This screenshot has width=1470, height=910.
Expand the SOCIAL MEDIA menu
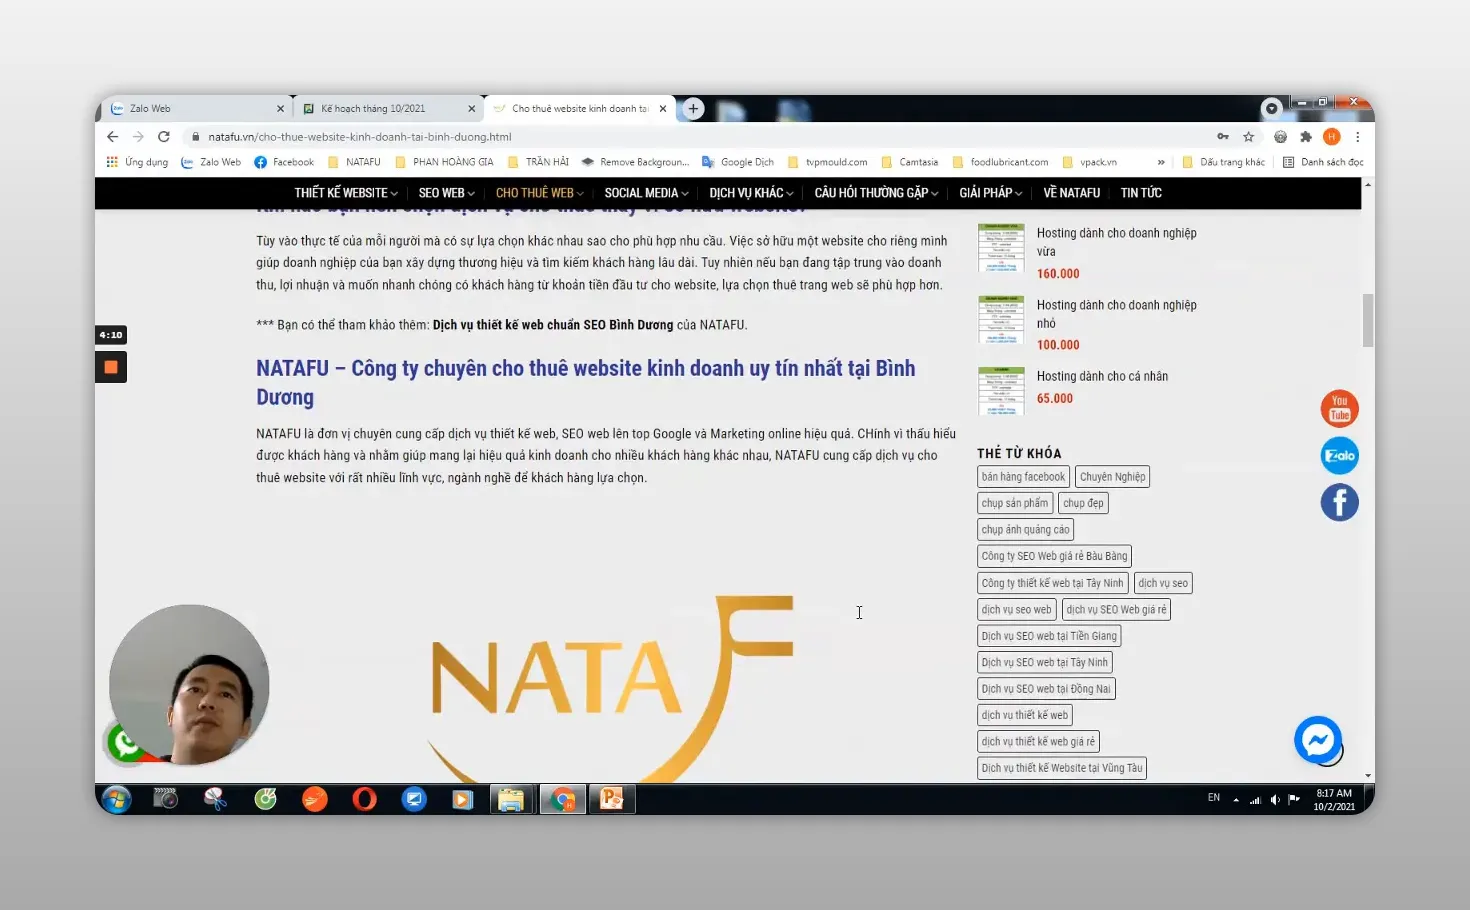click(646, 193)
